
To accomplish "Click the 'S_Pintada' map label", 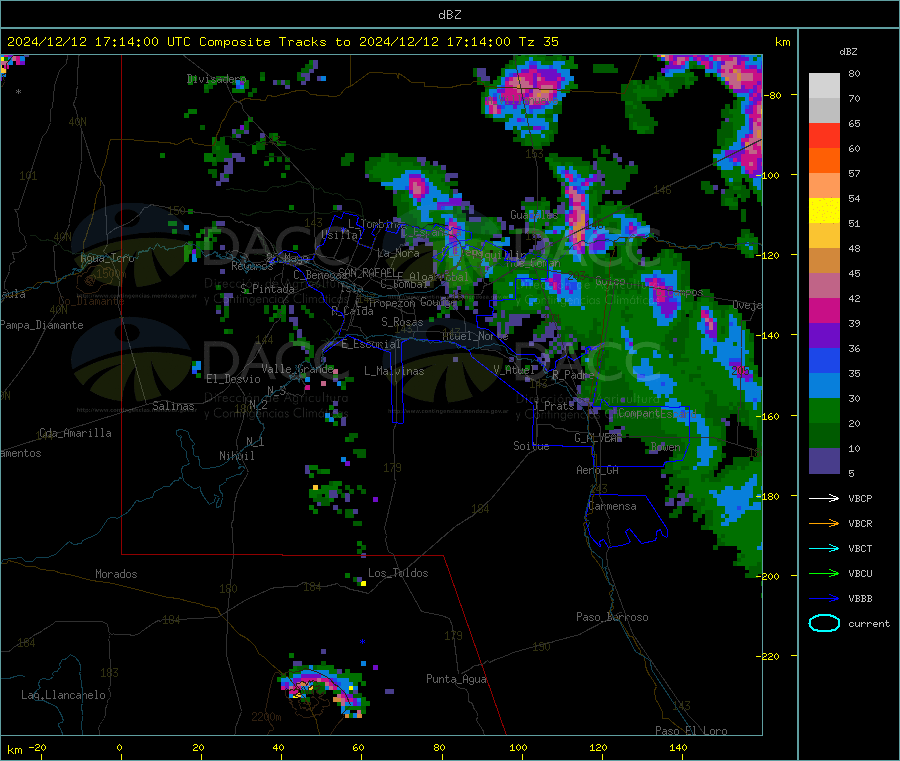I will pos(267,289).
